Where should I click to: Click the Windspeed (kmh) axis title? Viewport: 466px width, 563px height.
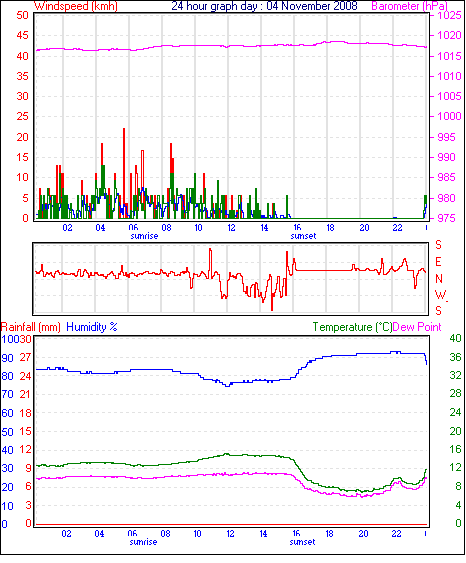tap(76, 6)
